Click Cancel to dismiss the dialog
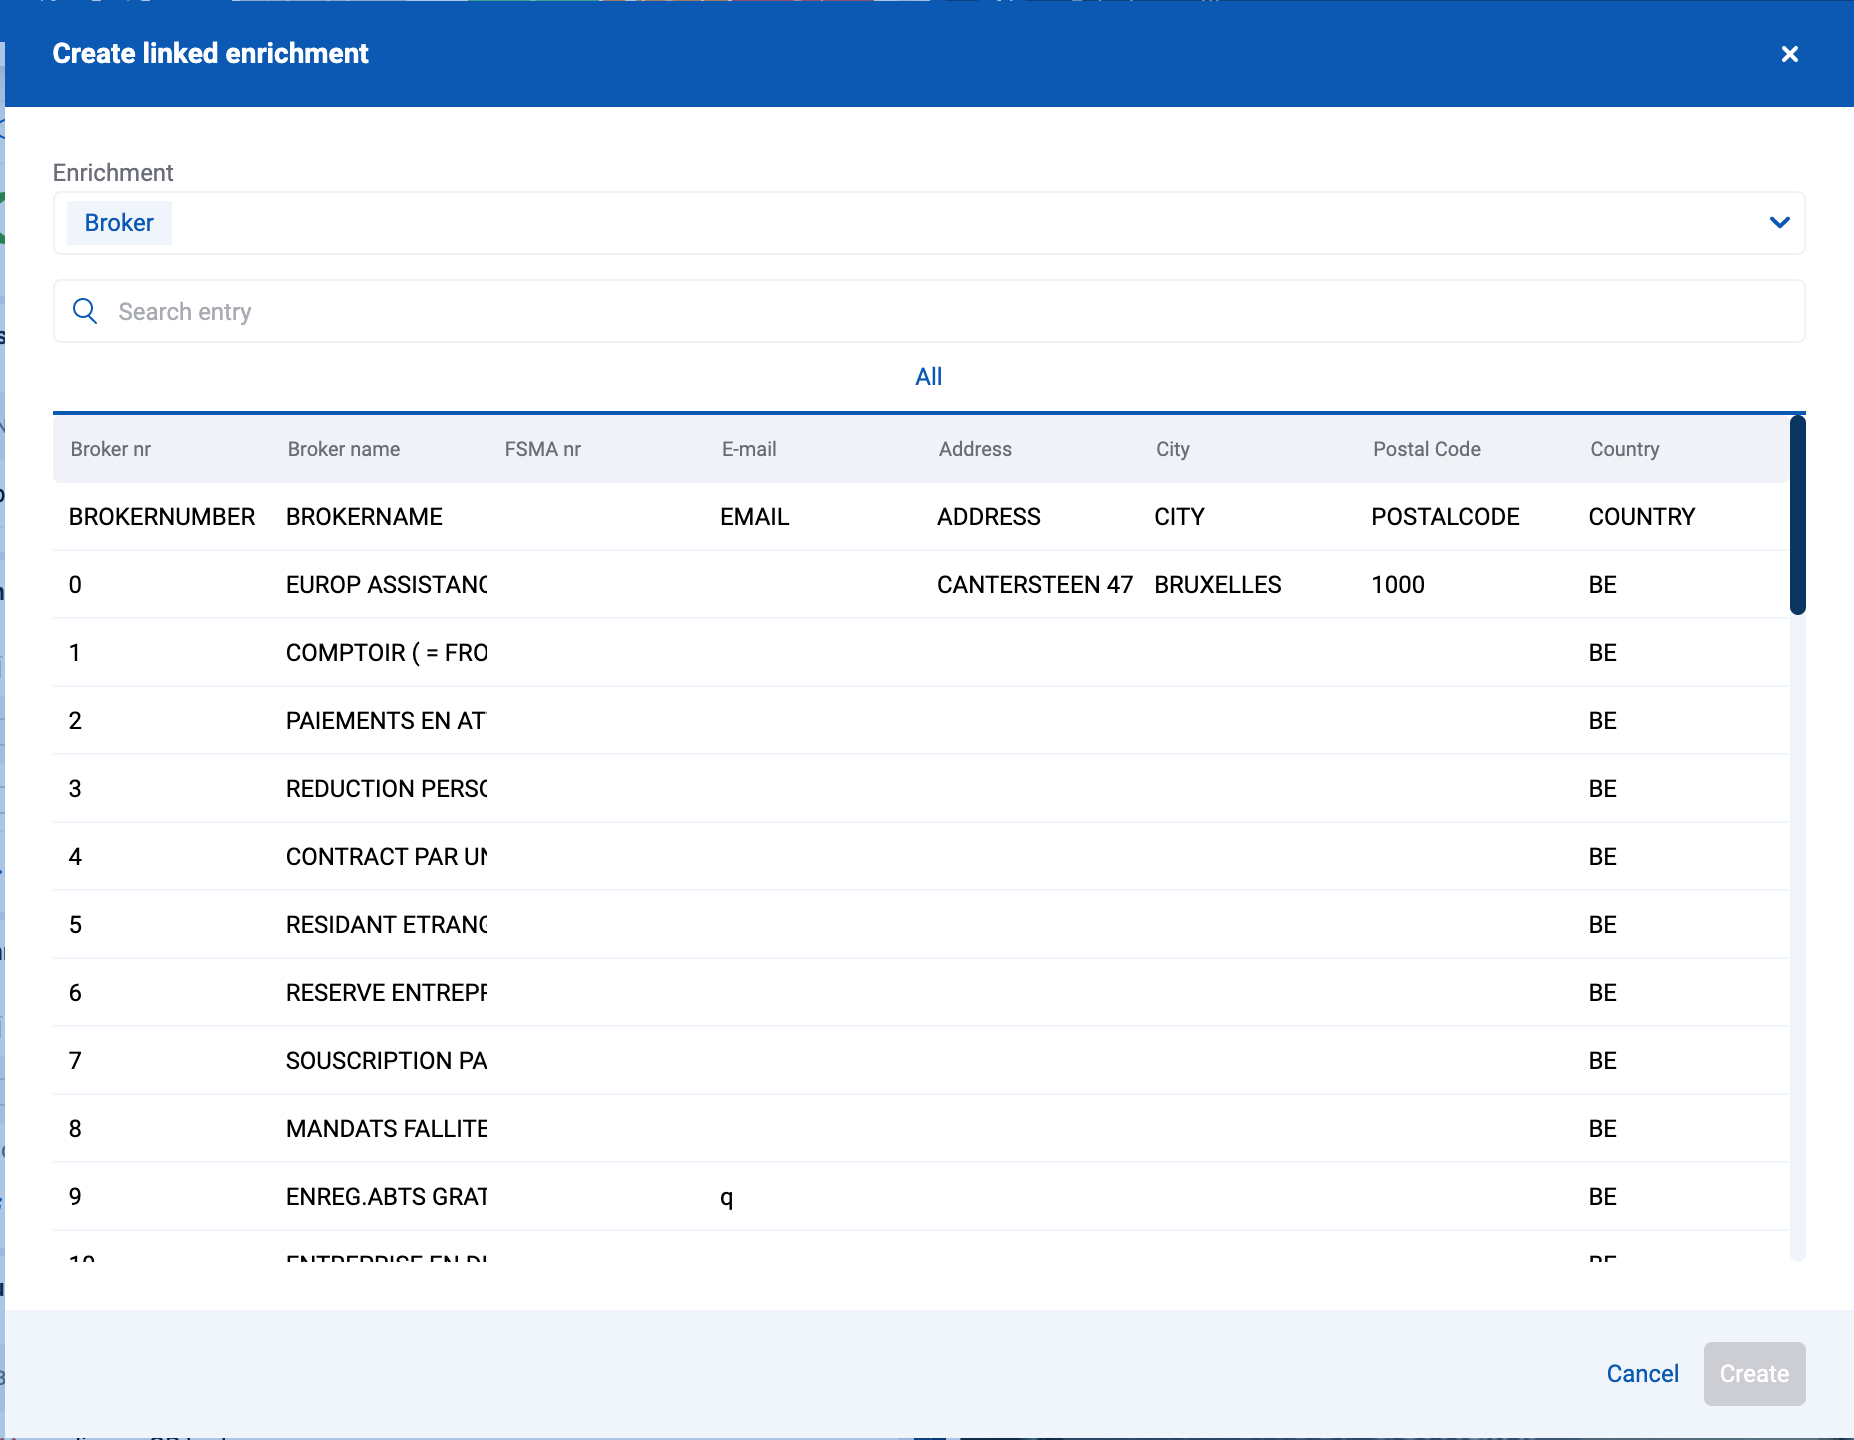 tap(1642, 1374)
